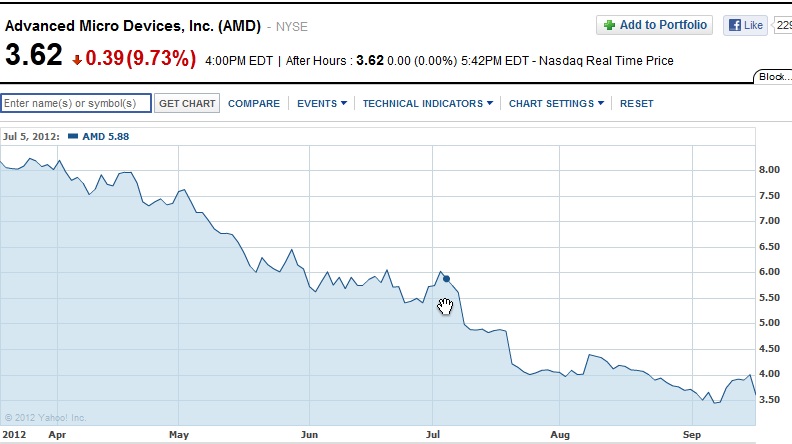Click the 6.50 y-axis label
The image size is (792, 444).
pyautogui.click(x=769, y=246)
